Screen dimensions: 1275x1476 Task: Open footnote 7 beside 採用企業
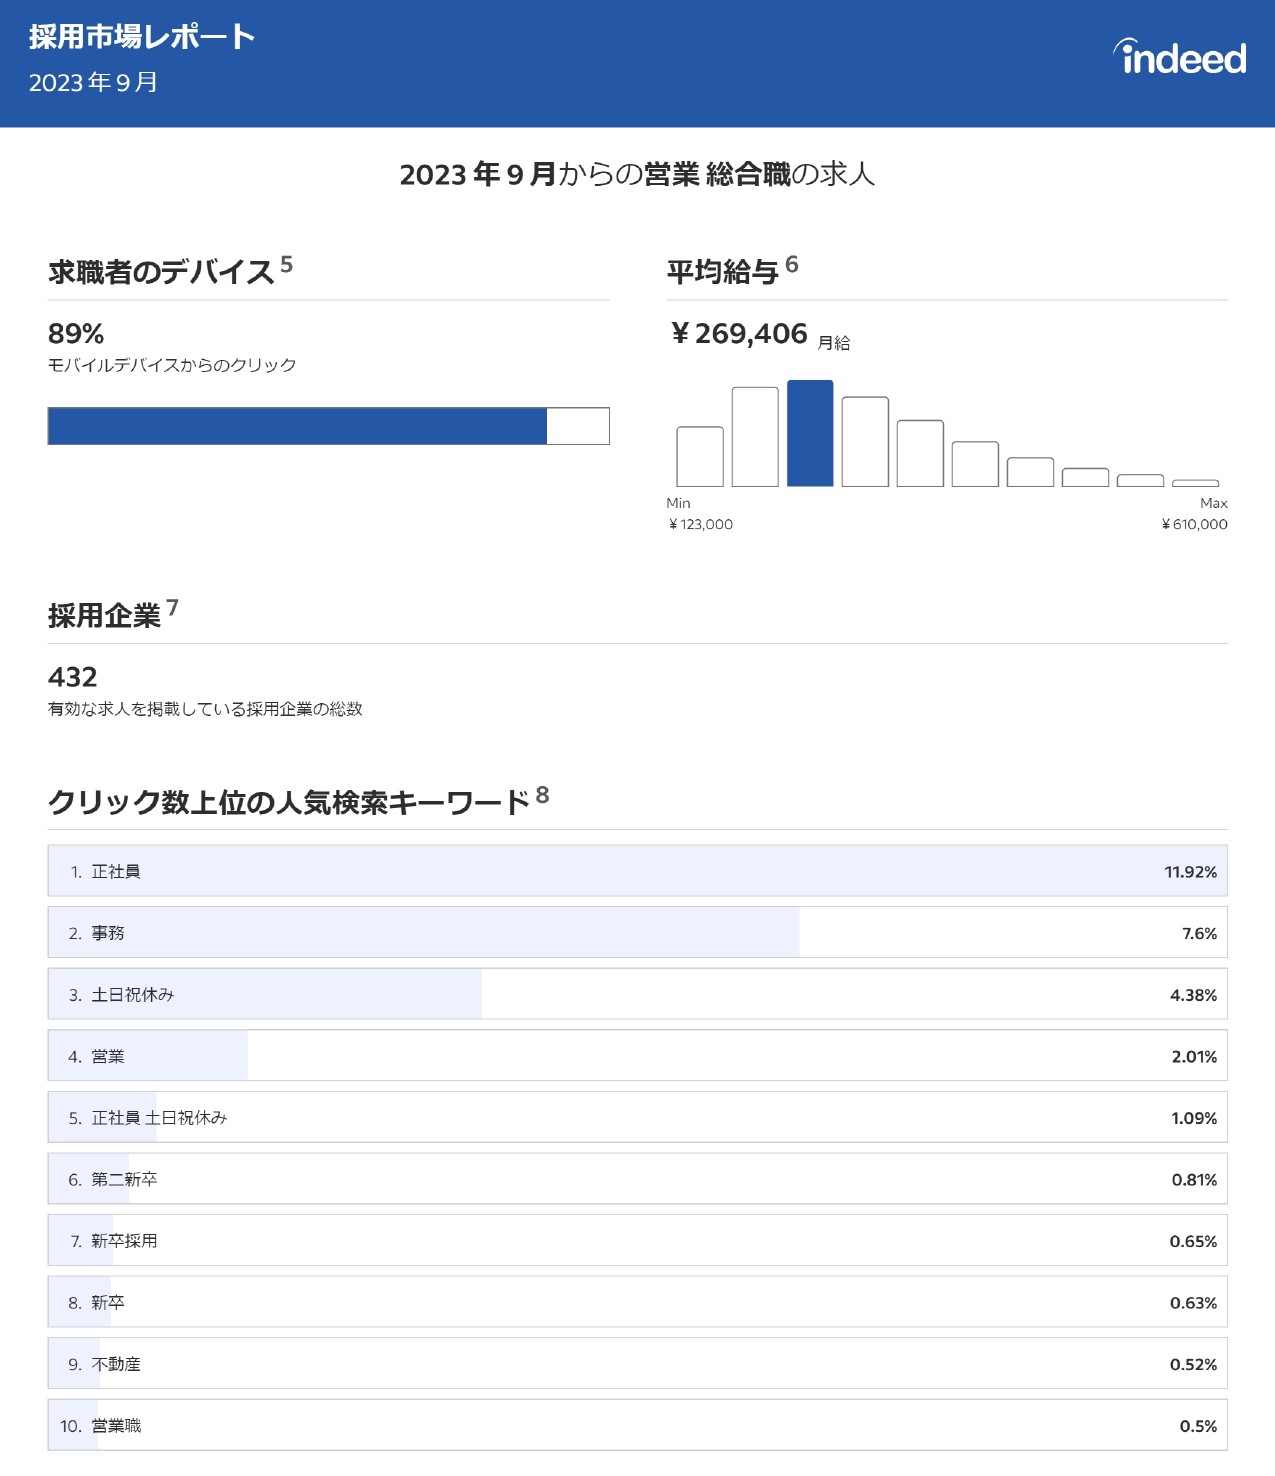pyautogui.click(x=172, y=608)
